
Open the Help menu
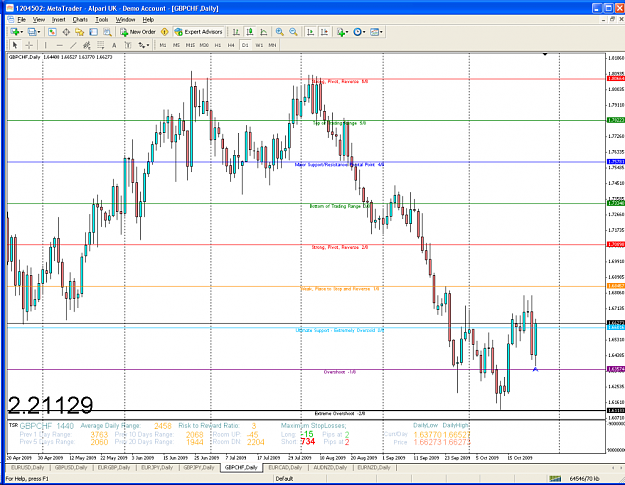click(148, 20)
